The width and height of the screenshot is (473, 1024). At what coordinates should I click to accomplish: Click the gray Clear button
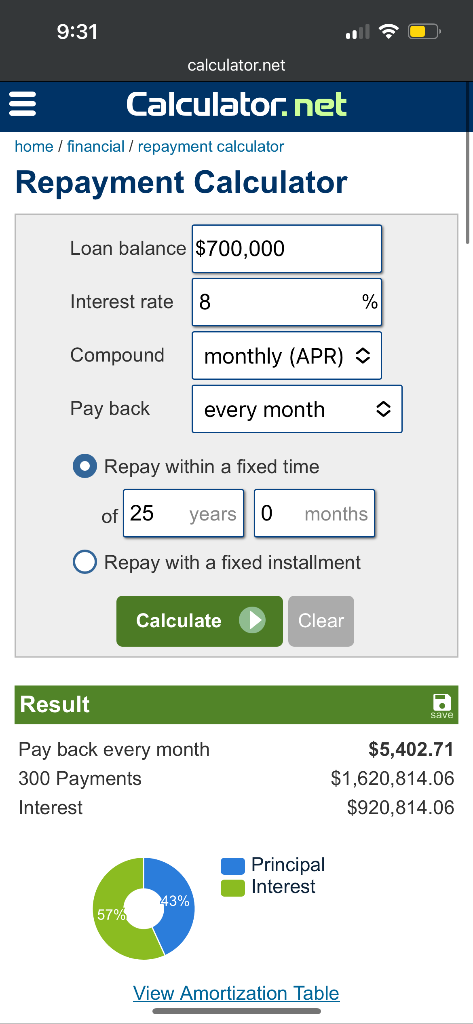point(321,621)
